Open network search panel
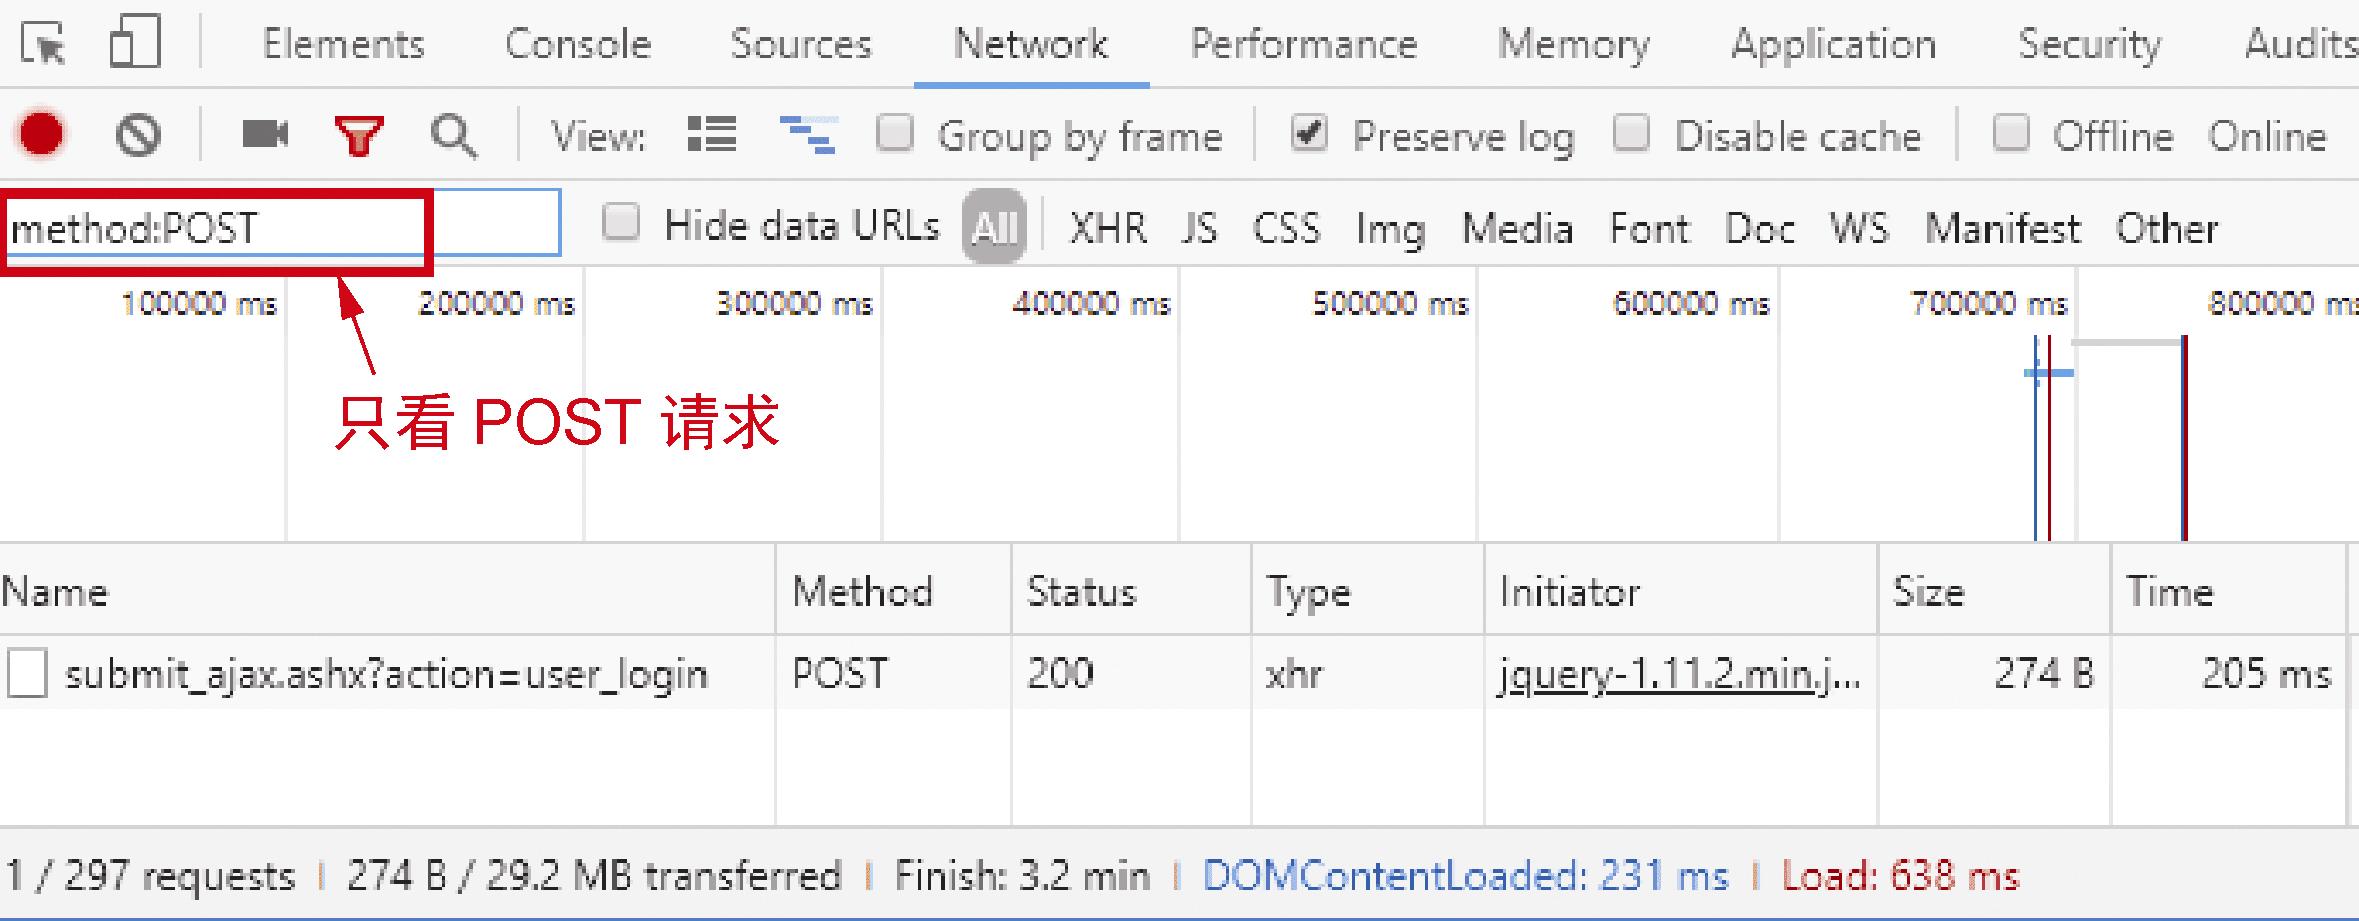Screen dimensions: 2359x921 click(452, 133)
